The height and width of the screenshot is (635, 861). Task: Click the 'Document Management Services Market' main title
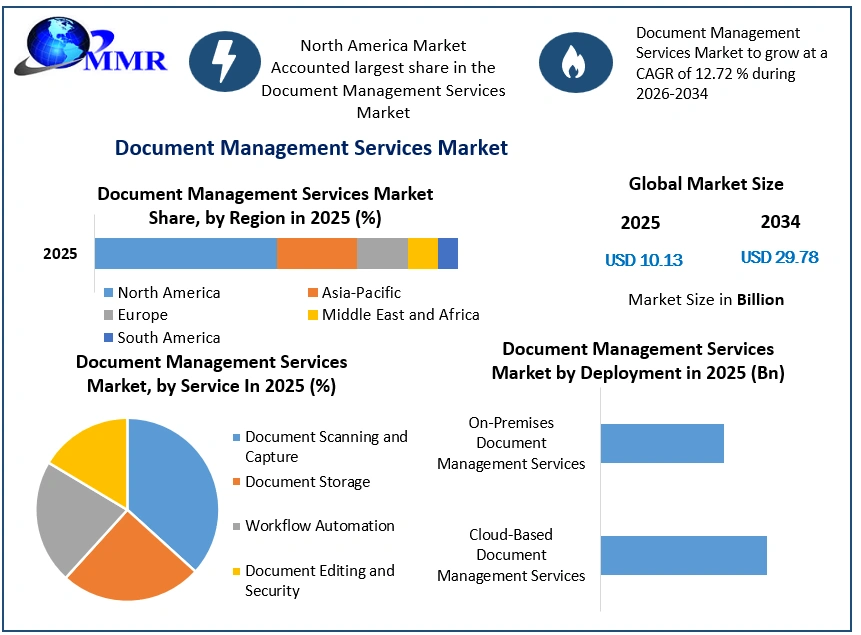[x=311, y=148]
